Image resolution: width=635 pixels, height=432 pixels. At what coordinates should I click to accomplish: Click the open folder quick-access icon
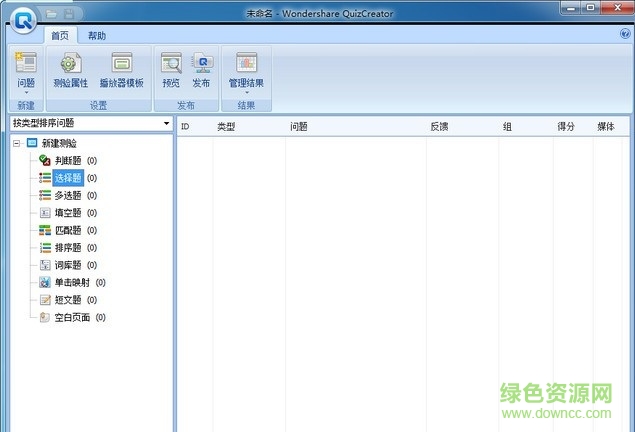coord(51,14)
